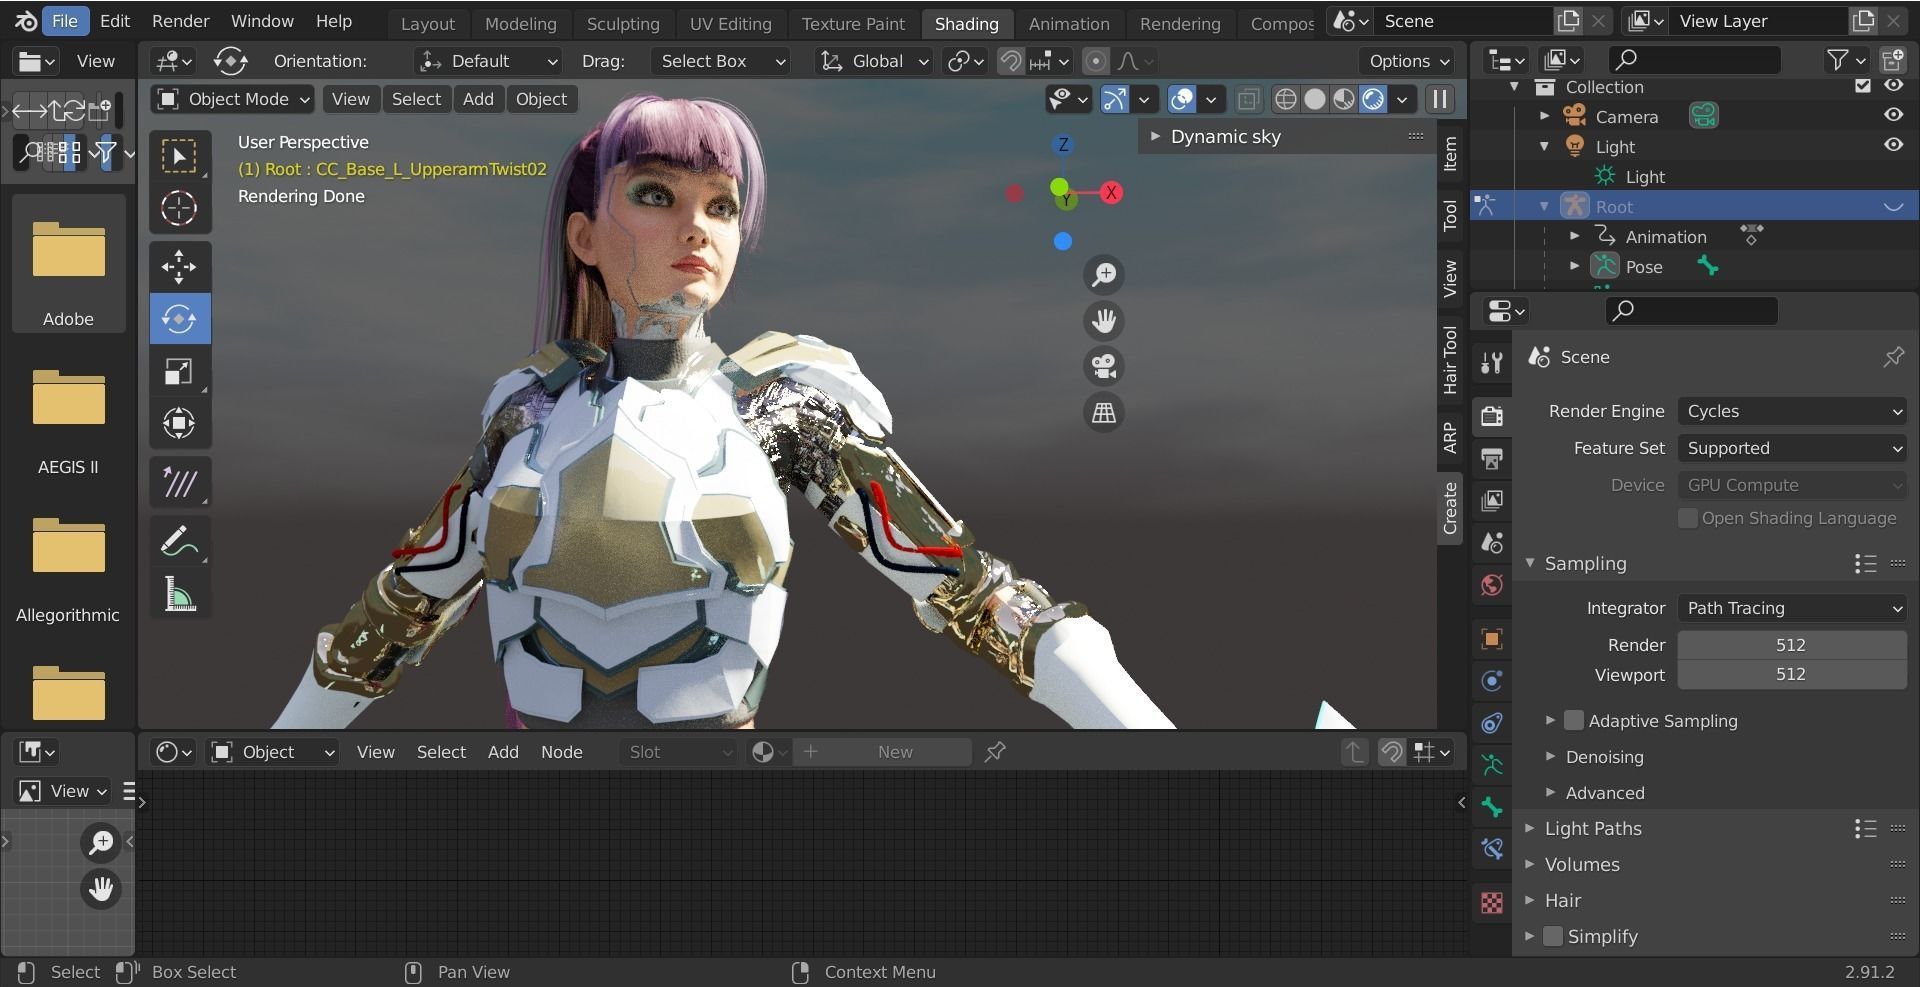Viewport: 1920px width, 987px height.
Task: Pin the node editor pin icon
Action: point(995,752)
